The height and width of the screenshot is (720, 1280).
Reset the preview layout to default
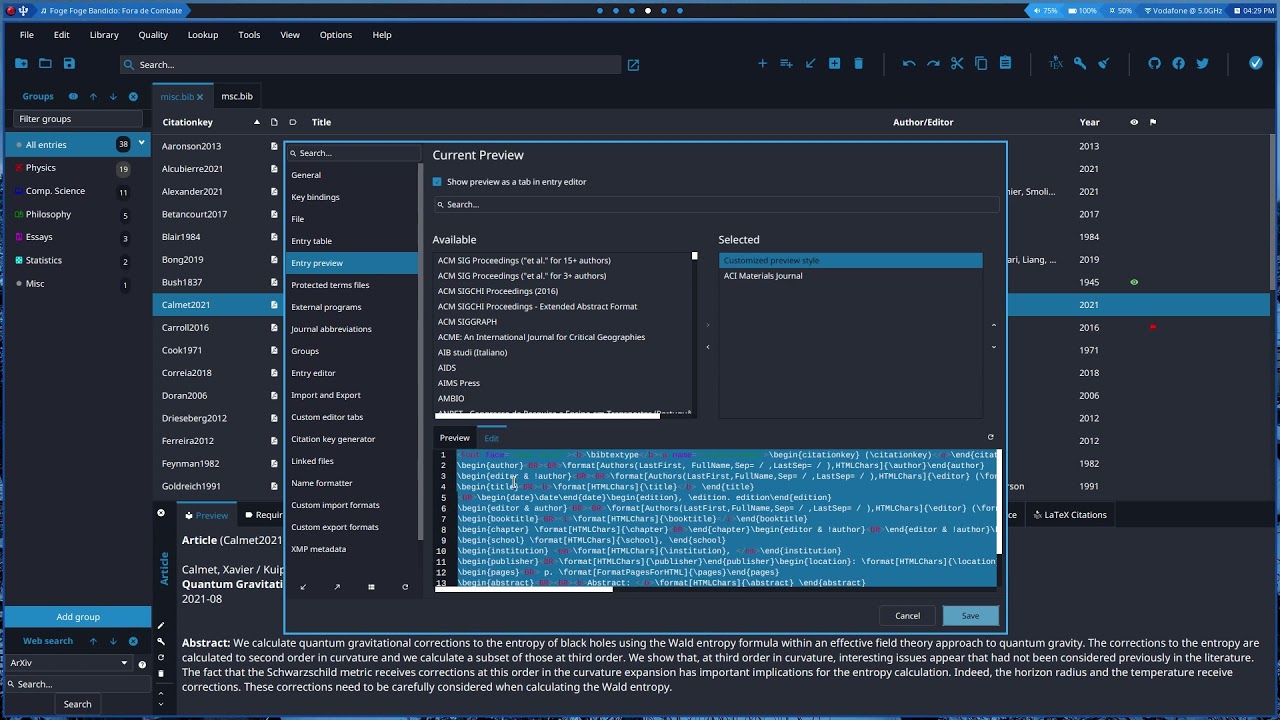click(991, 437)
